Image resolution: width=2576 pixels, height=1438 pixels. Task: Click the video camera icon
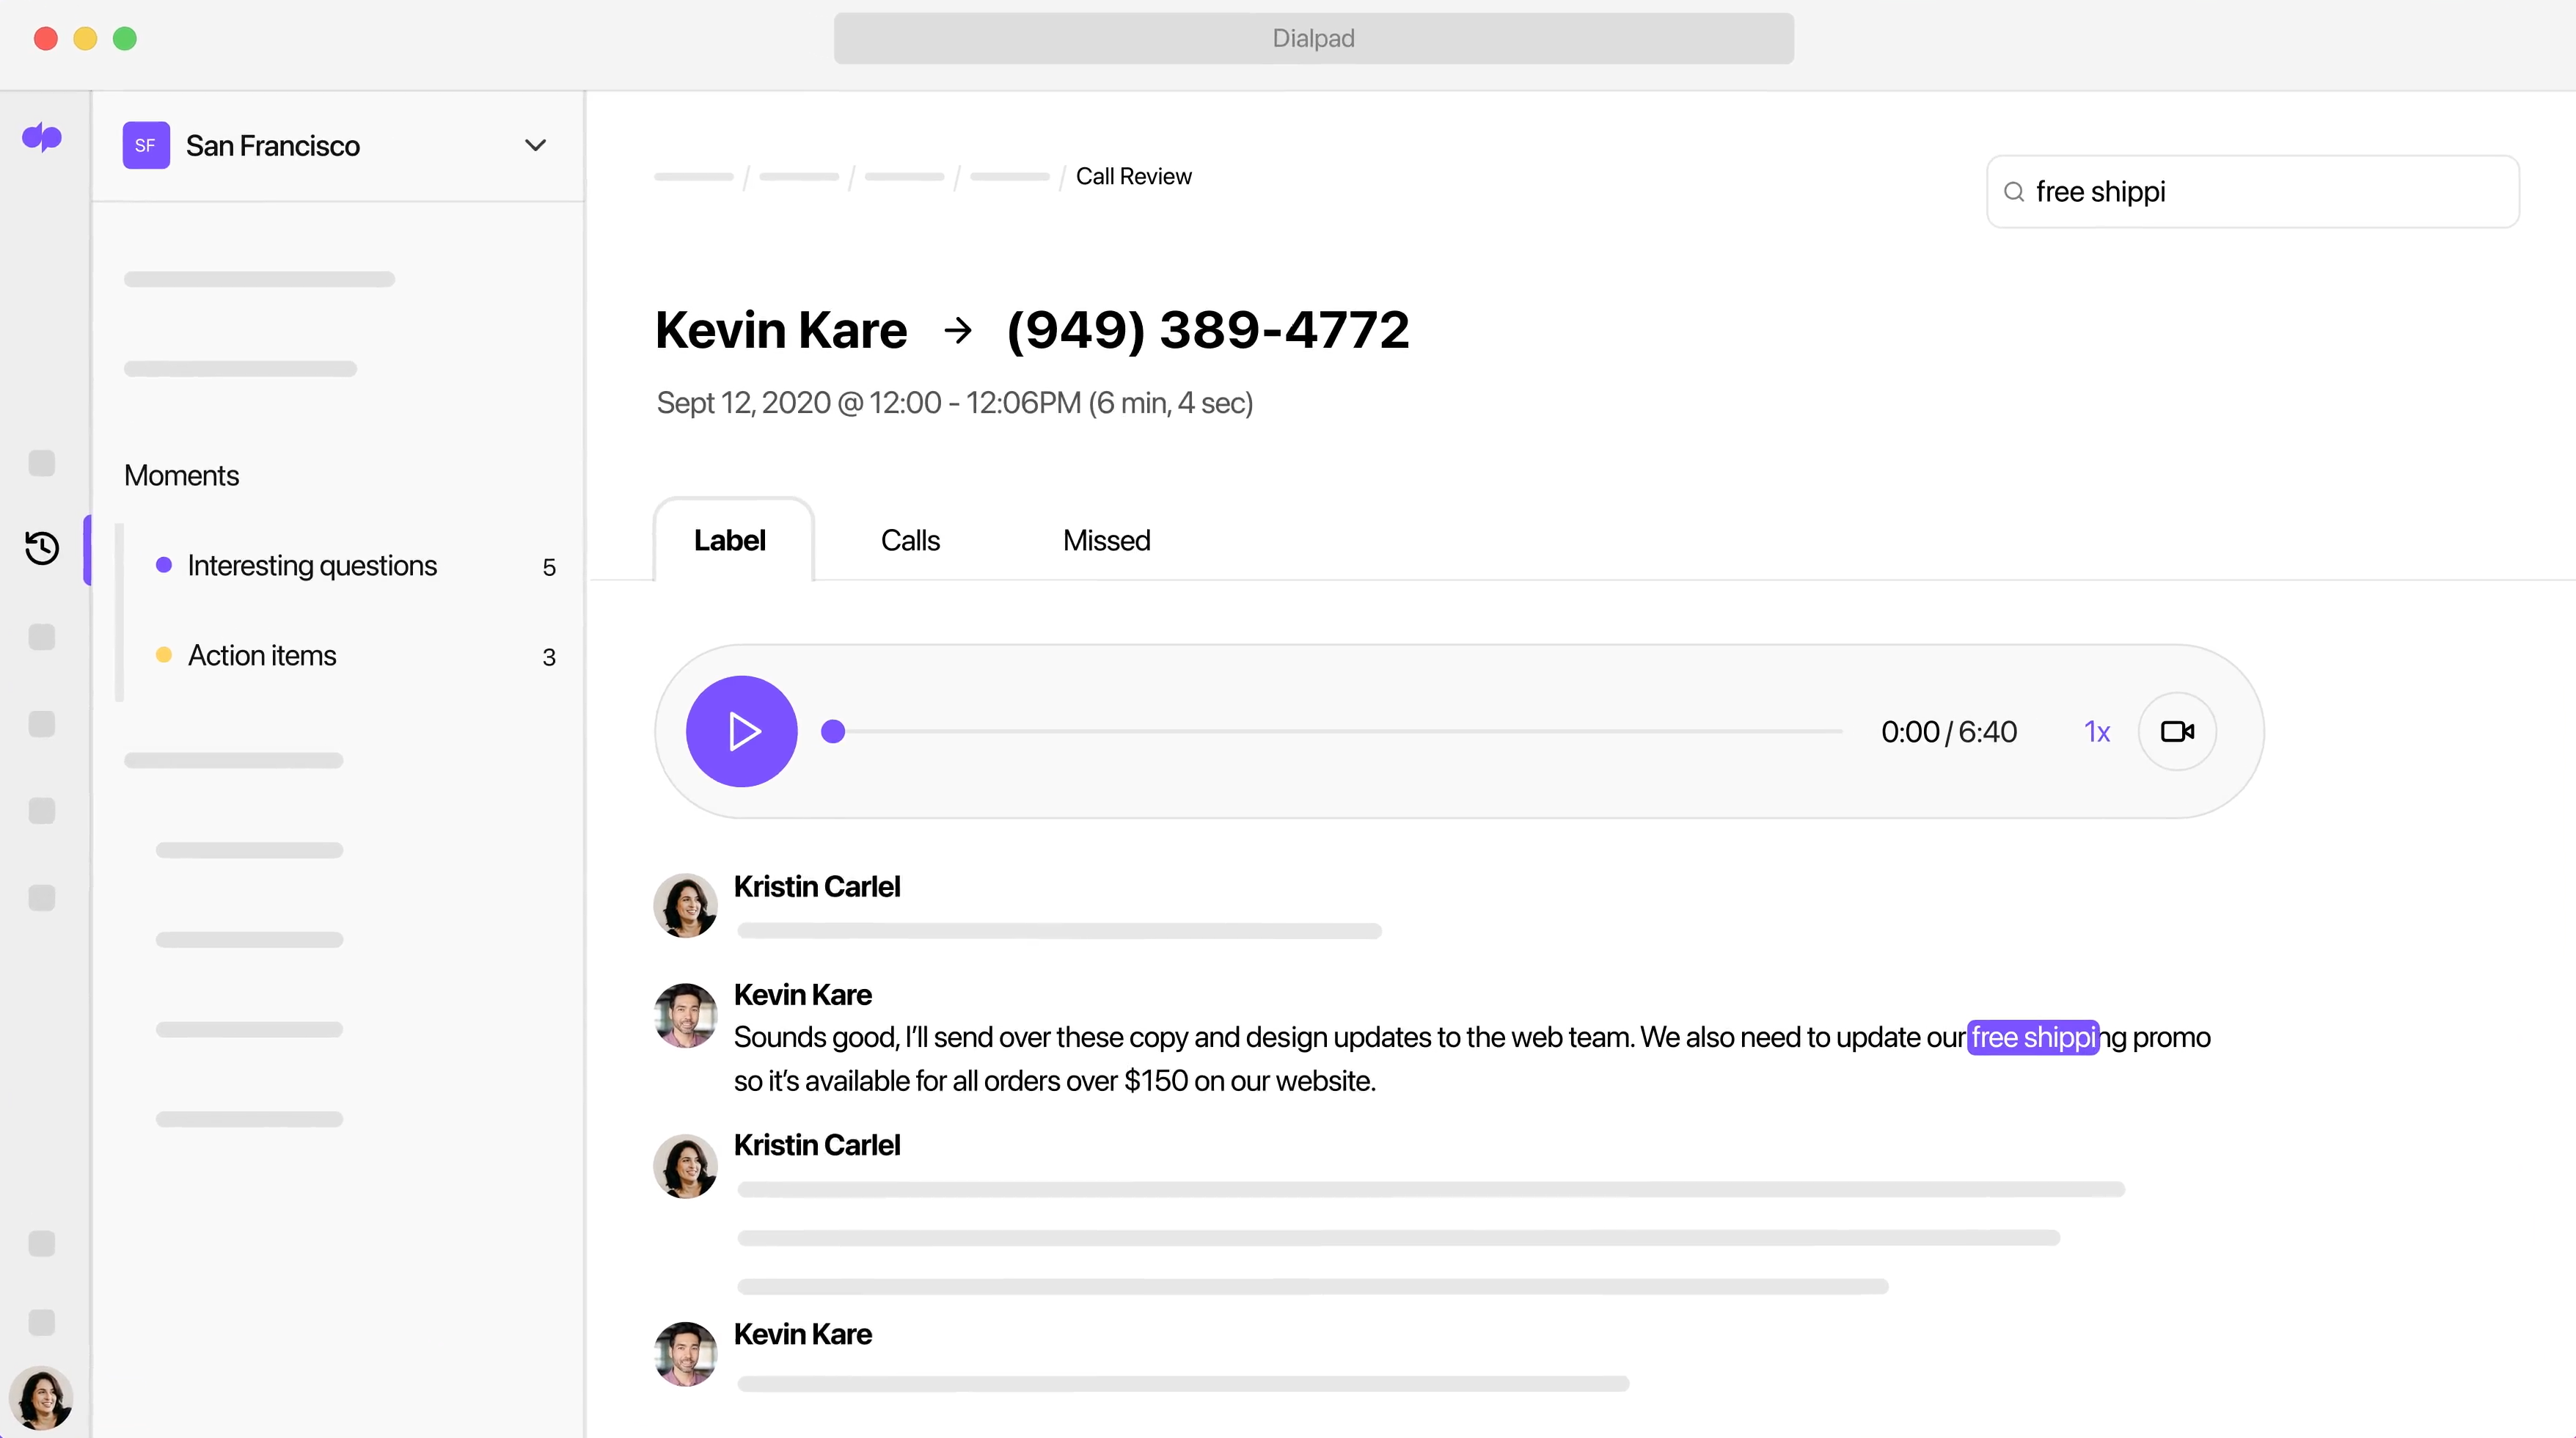click(2178, 731)
